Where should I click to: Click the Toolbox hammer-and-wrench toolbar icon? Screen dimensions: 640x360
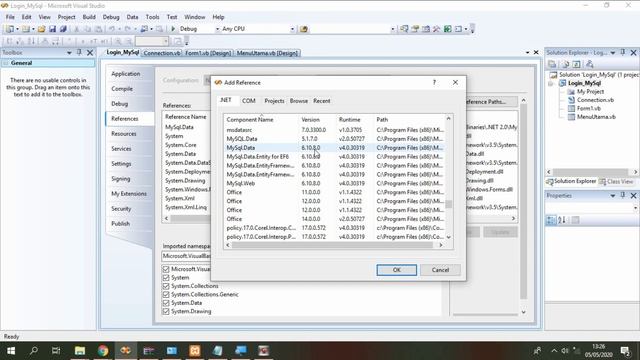436,29
